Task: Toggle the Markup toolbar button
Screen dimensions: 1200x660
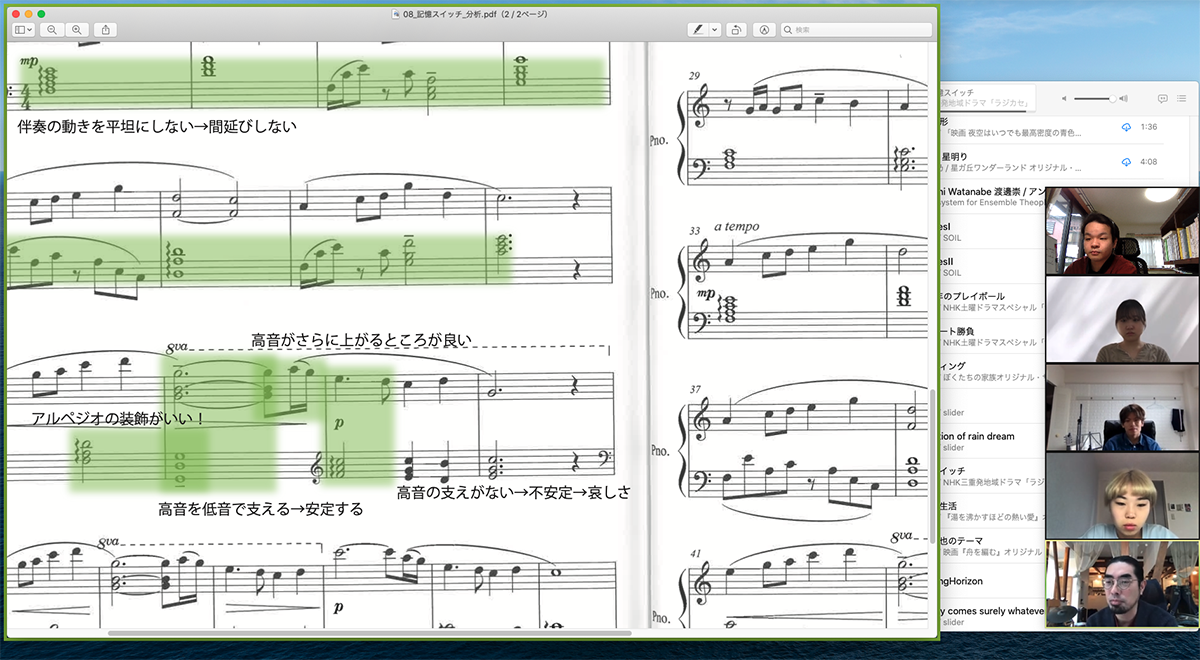Action: tap(765, 30)
